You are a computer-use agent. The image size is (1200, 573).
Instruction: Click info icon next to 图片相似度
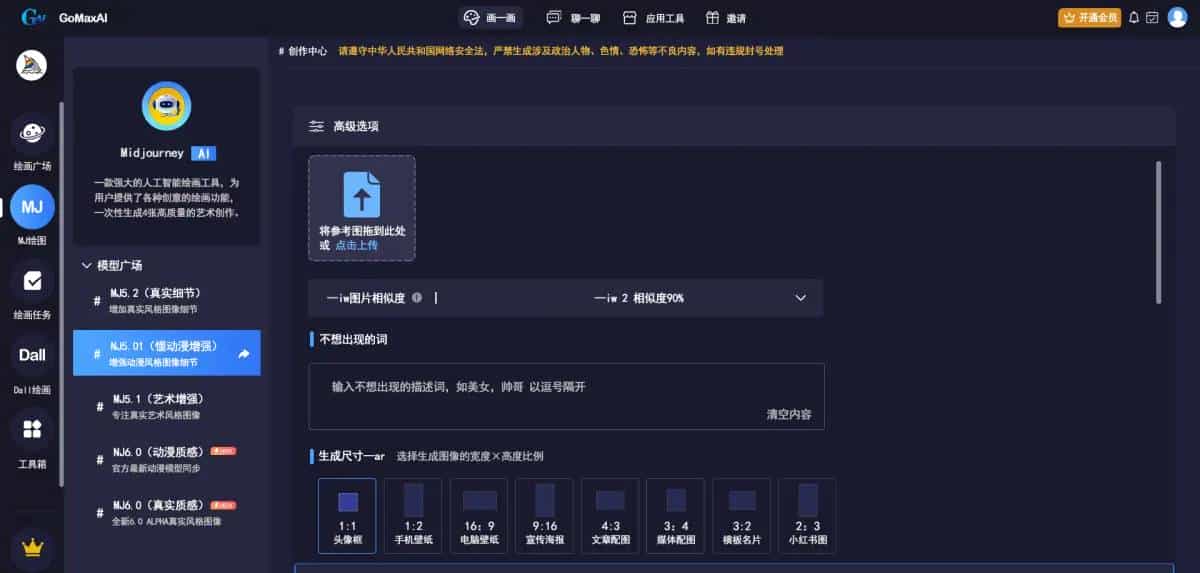[417, 298]
